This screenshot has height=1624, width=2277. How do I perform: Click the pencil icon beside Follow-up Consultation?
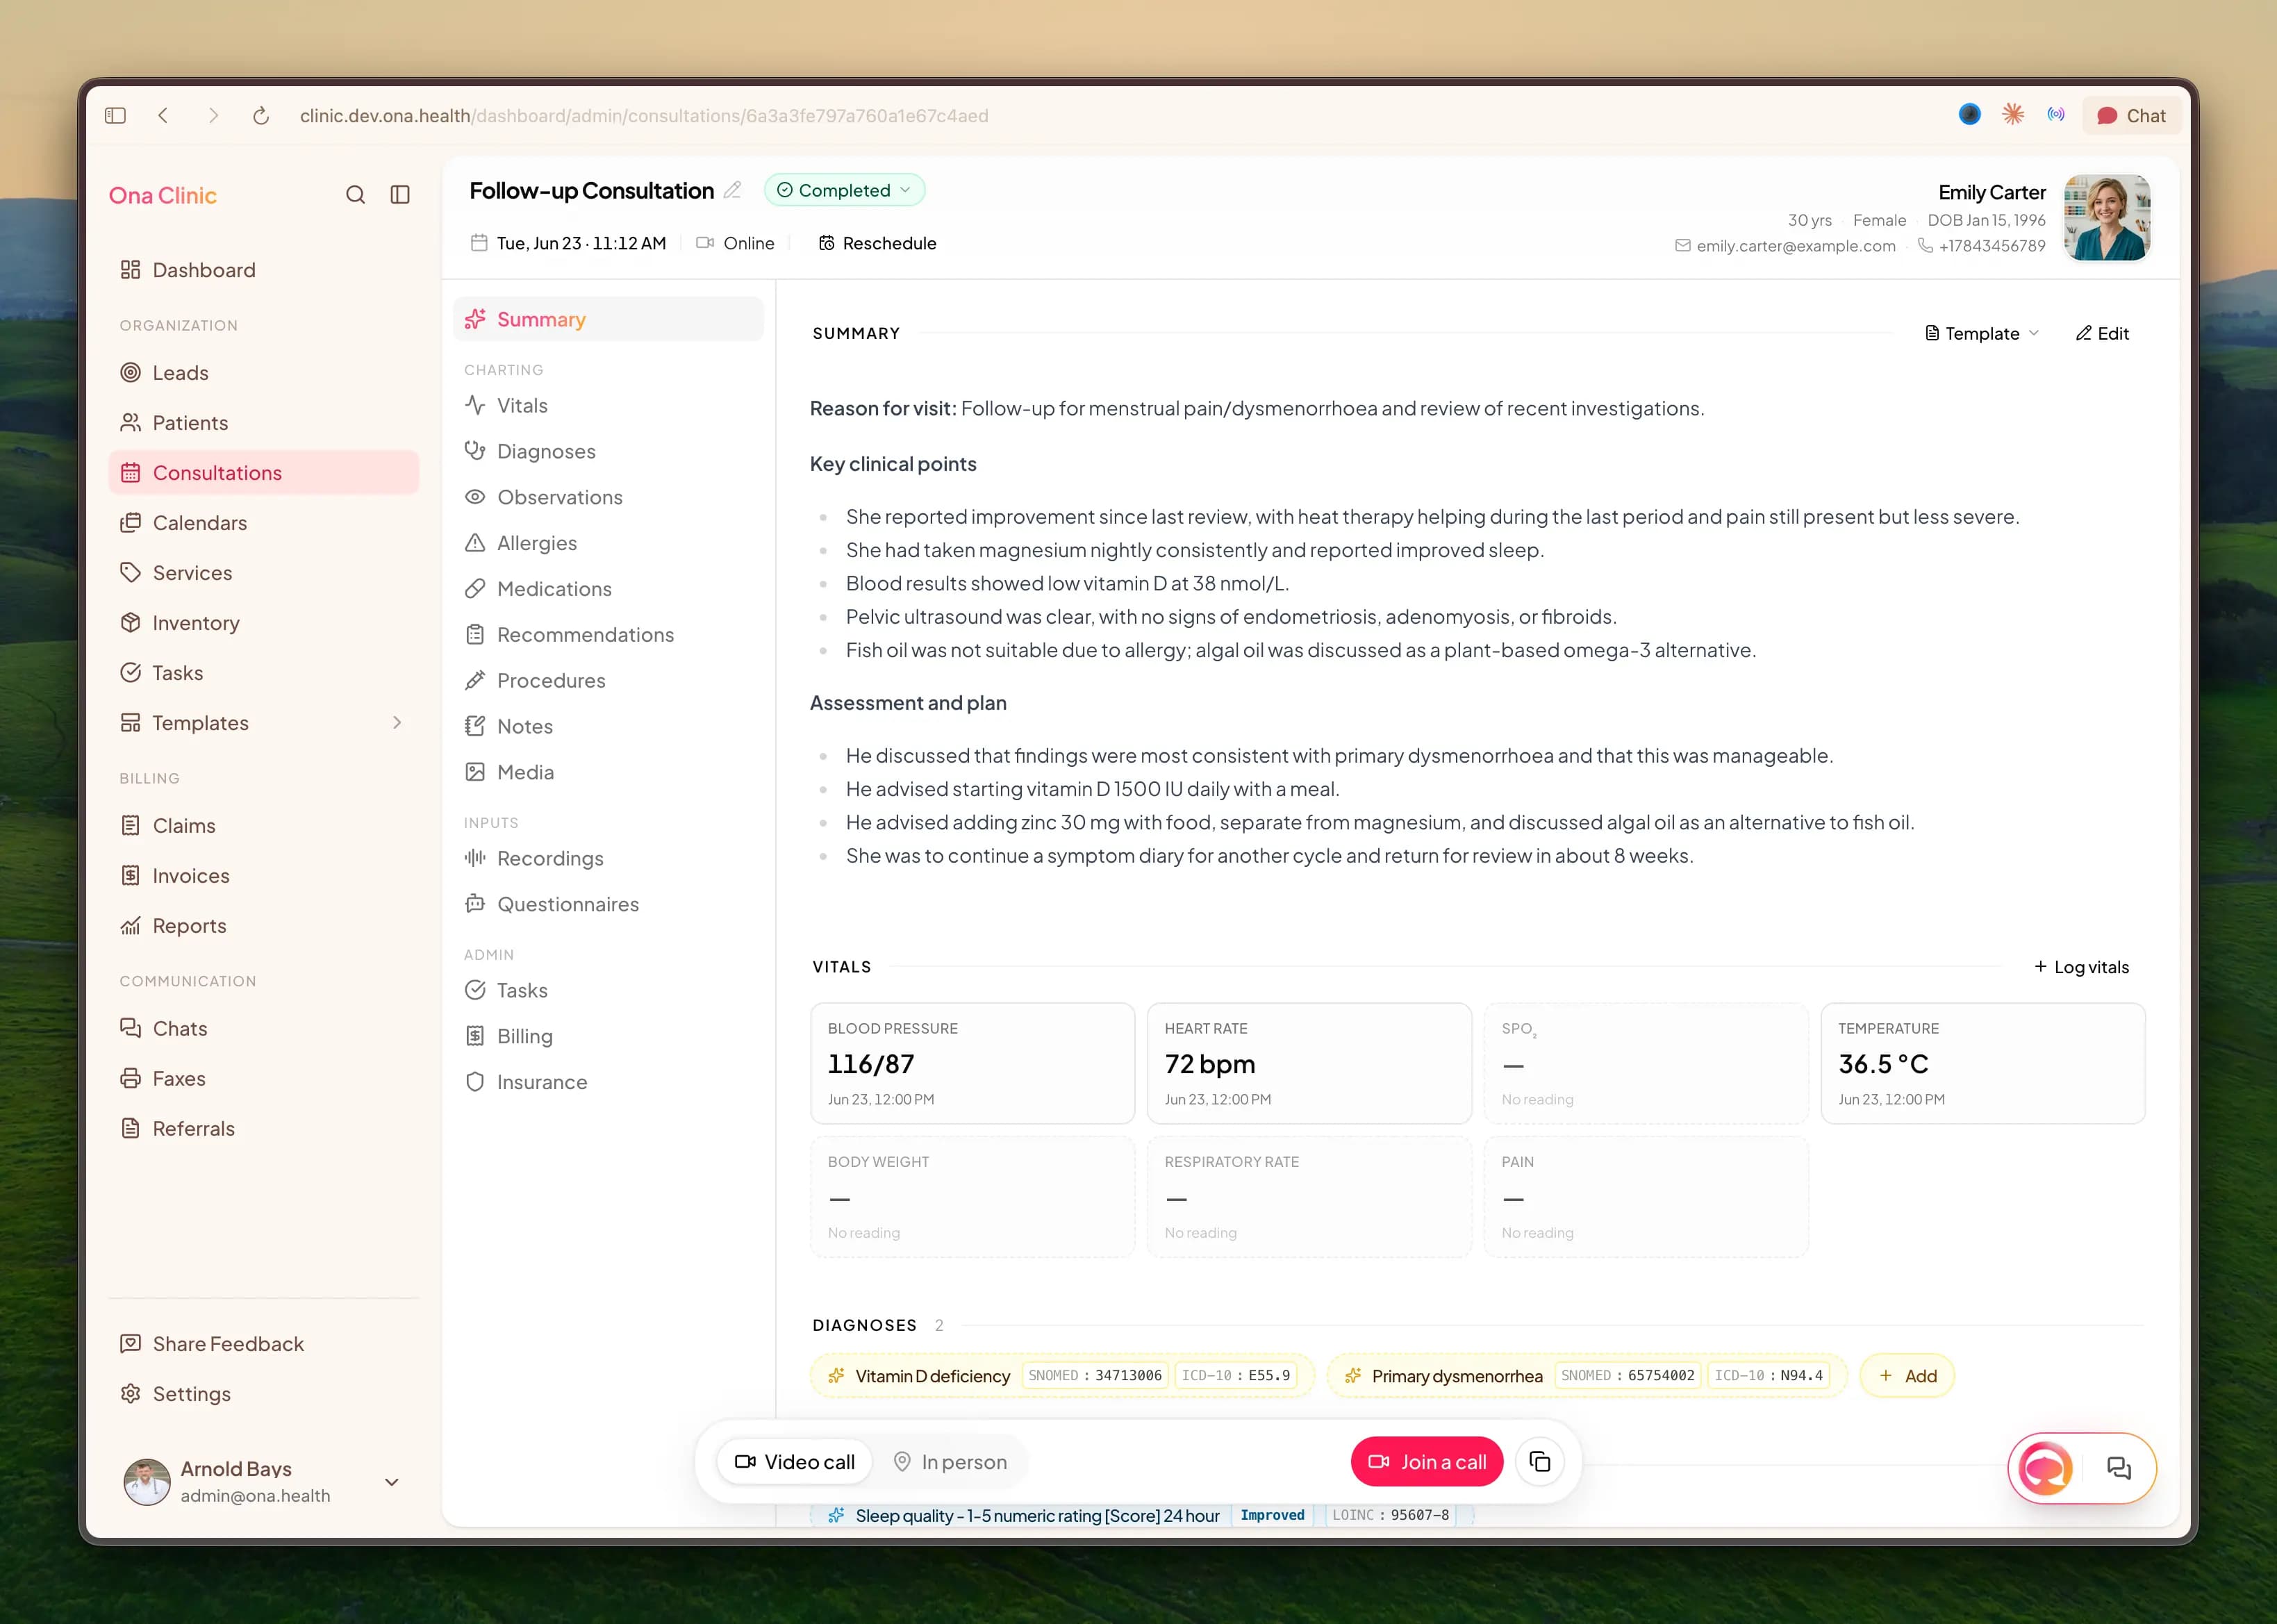click(733, 190)
